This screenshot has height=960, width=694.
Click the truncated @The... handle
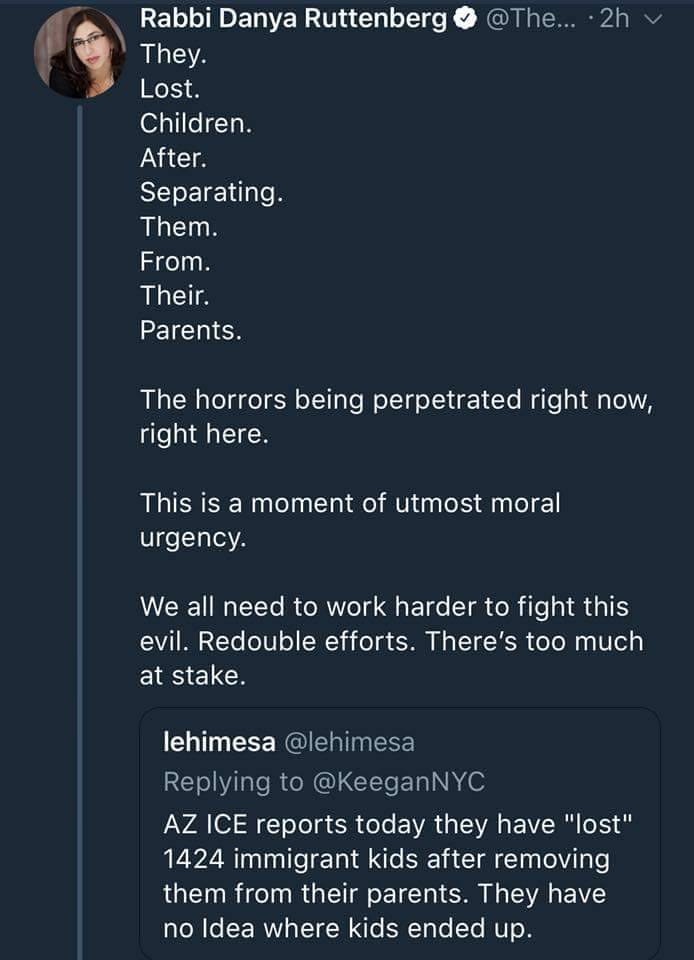pyautogui.click(x=527, y=19)
